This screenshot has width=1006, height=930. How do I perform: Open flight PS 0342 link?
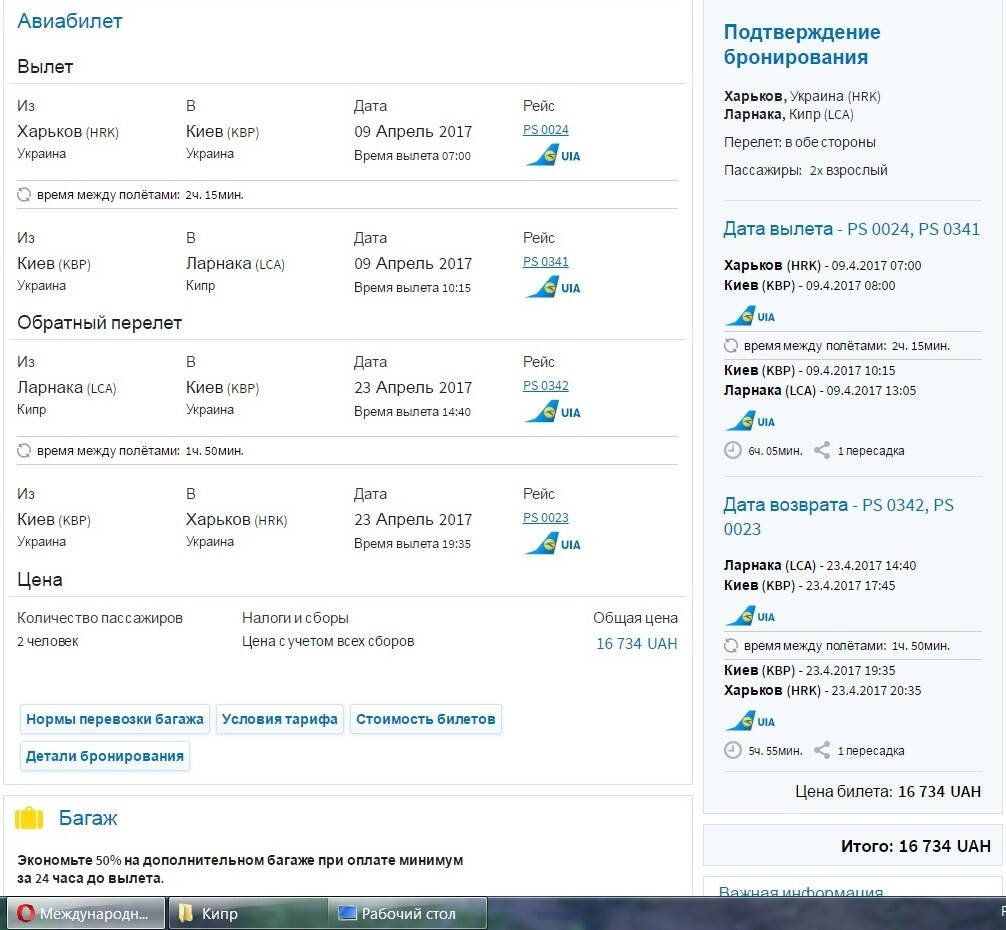point(545,386)
